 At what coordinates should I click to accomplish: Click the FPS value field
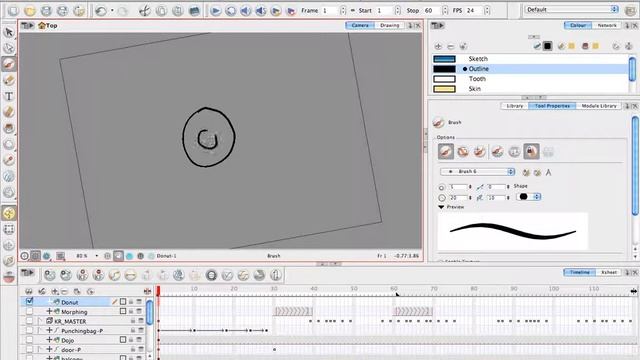(x=474, y=11)
